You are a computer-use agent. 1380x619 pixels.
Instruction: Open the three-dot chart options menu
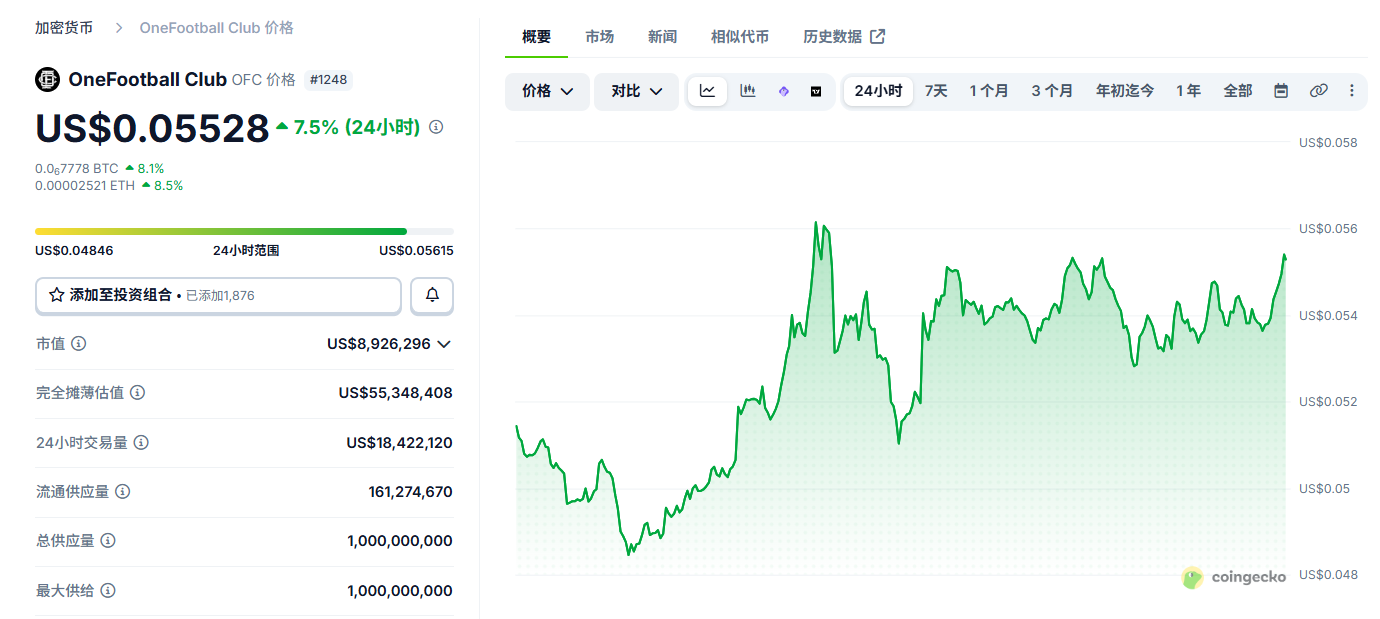[x=1352, y=91]
